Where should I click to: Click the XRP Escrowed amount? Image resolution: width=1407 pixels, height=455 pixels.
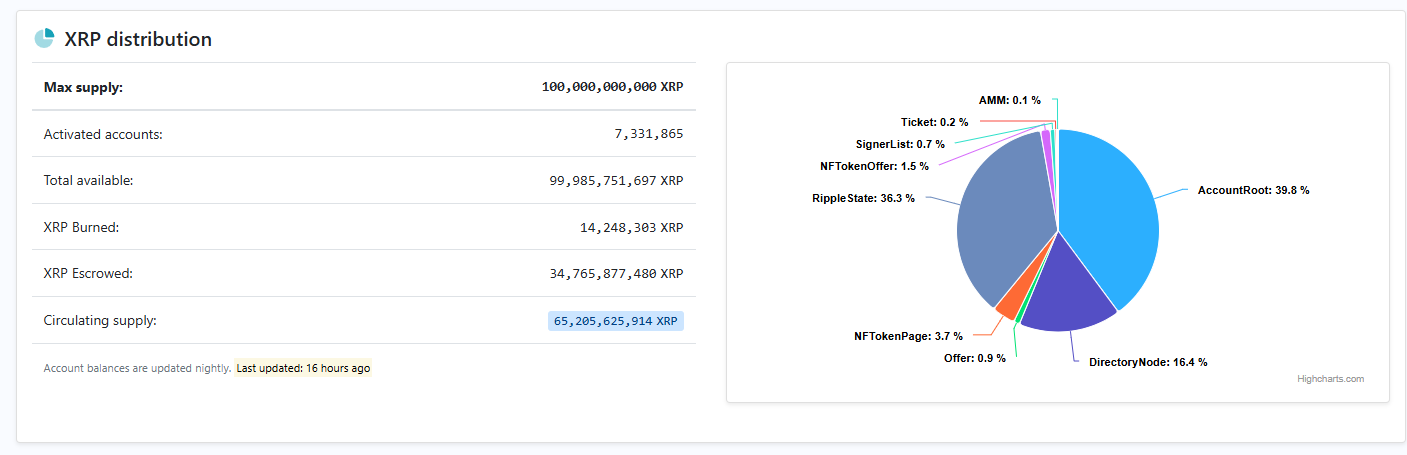click(x=616, y=273)
